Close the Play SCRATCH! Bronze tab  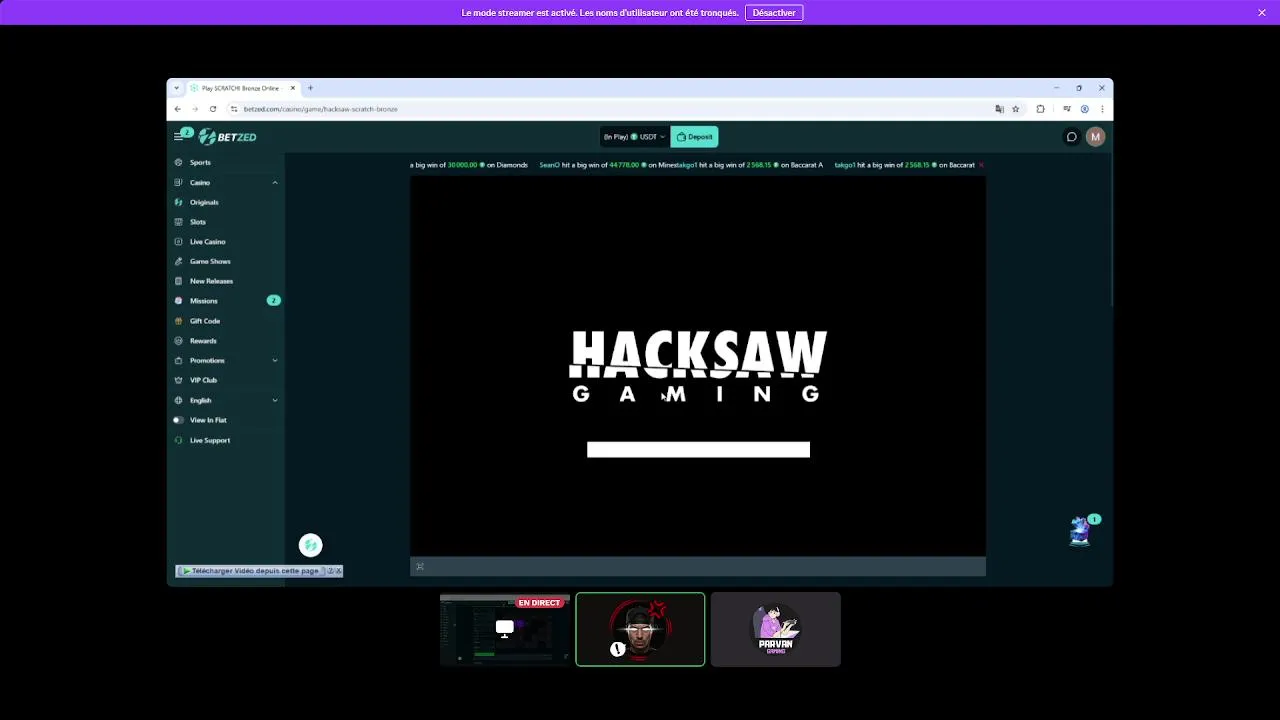click(x=293, y=88)
